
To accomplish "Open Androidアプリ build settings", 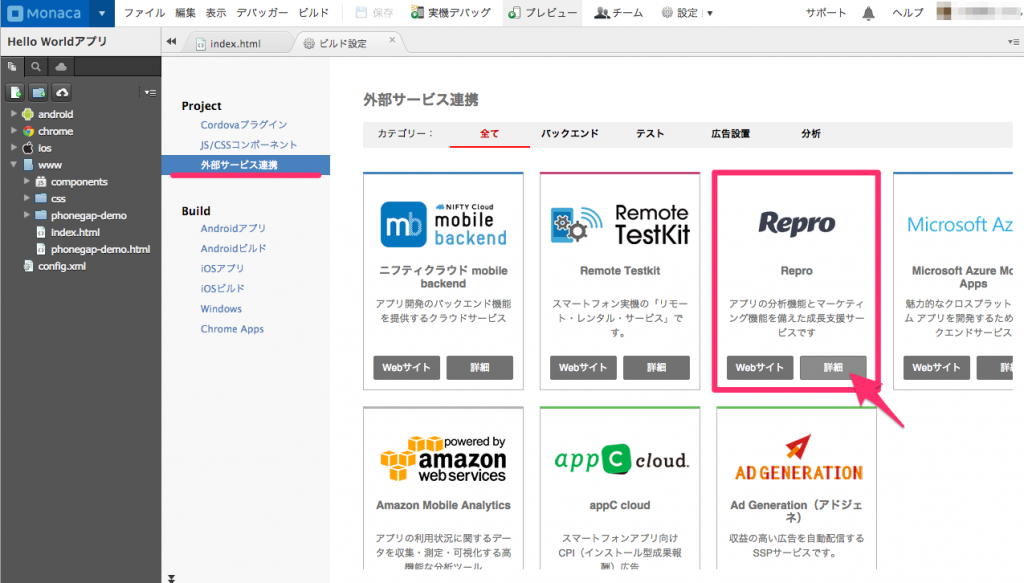I will (233, 228).
